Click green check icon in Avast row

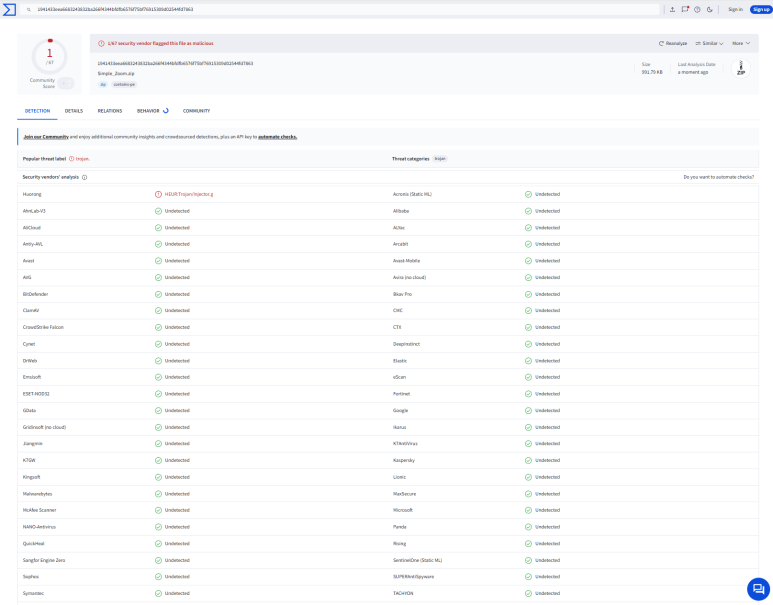[x=158, y=261]
